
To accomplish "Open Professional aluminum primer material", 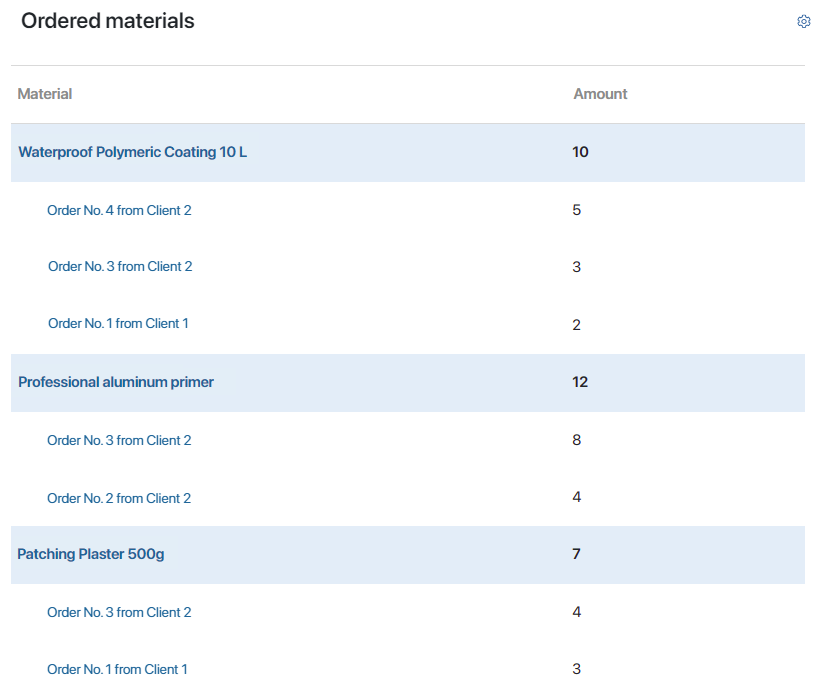I will pos(116,382).
